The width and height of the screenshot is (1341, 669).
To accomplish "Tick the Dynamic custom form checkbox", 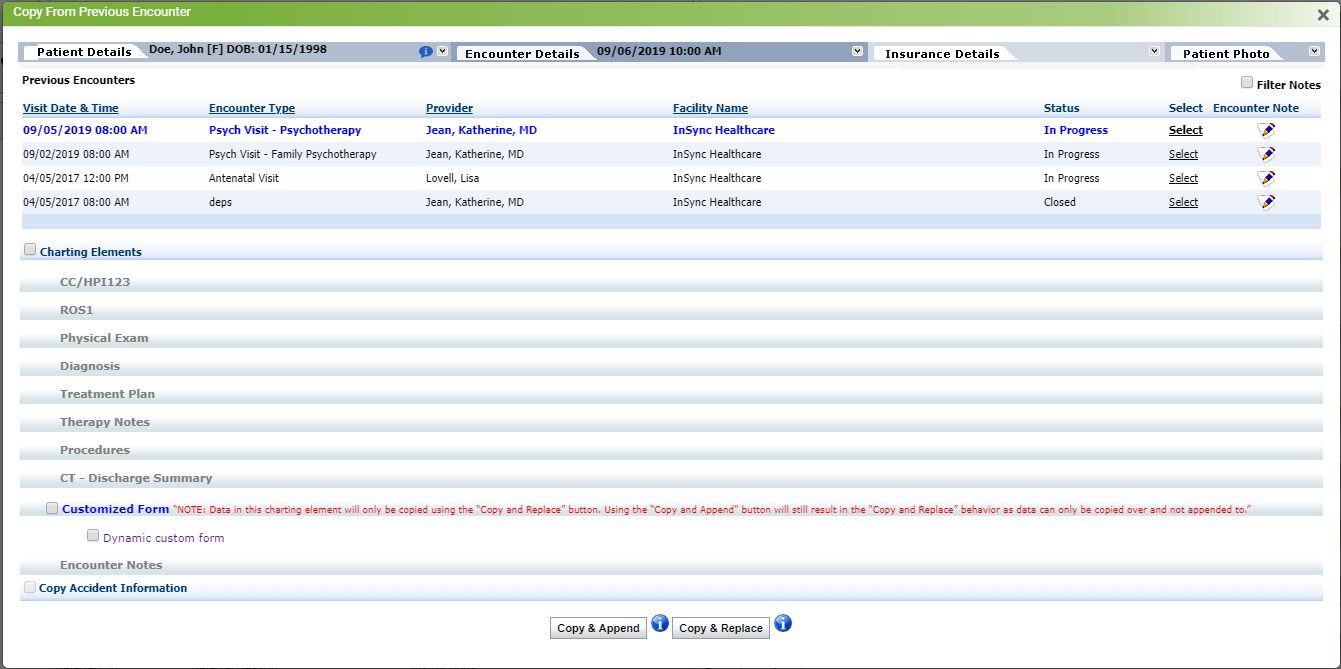I will click(93, 536).
